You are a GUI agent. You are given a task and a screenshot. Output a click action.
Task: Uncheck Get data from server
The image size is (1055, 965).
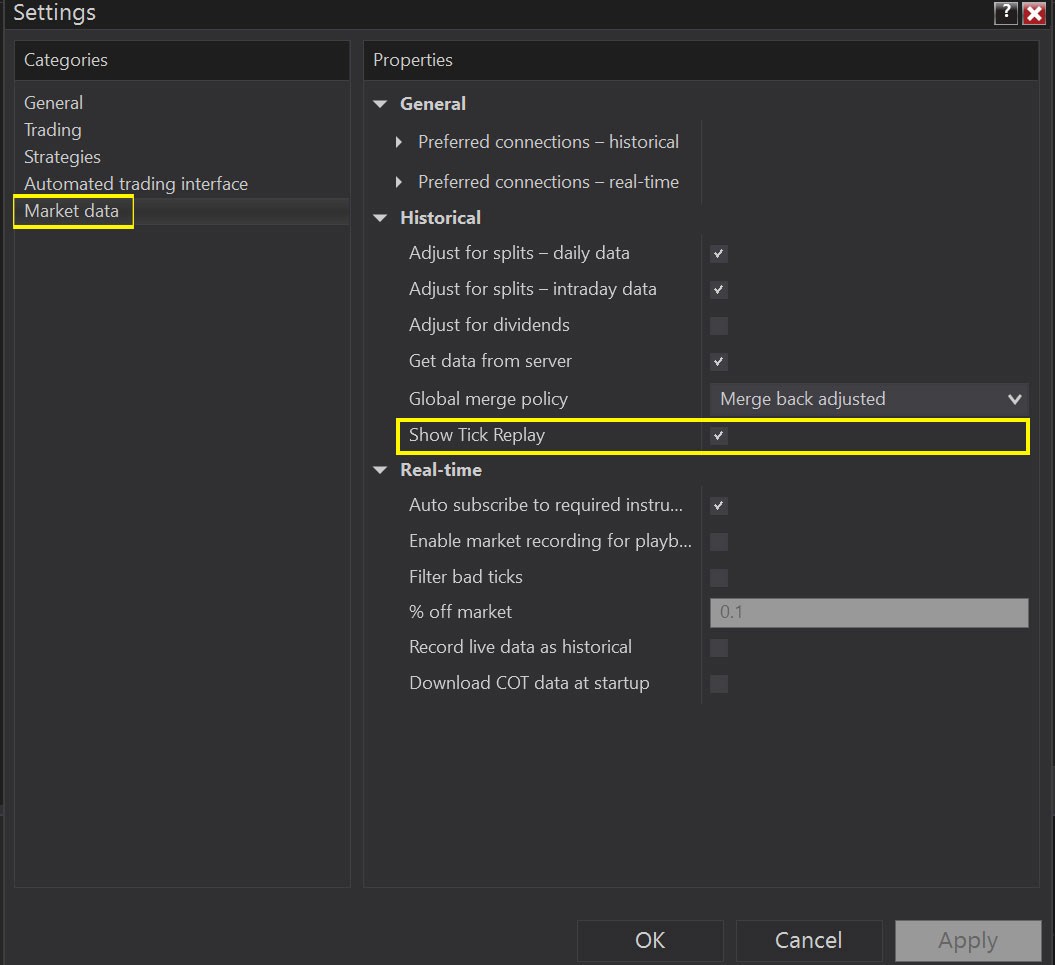pos(718,361)
